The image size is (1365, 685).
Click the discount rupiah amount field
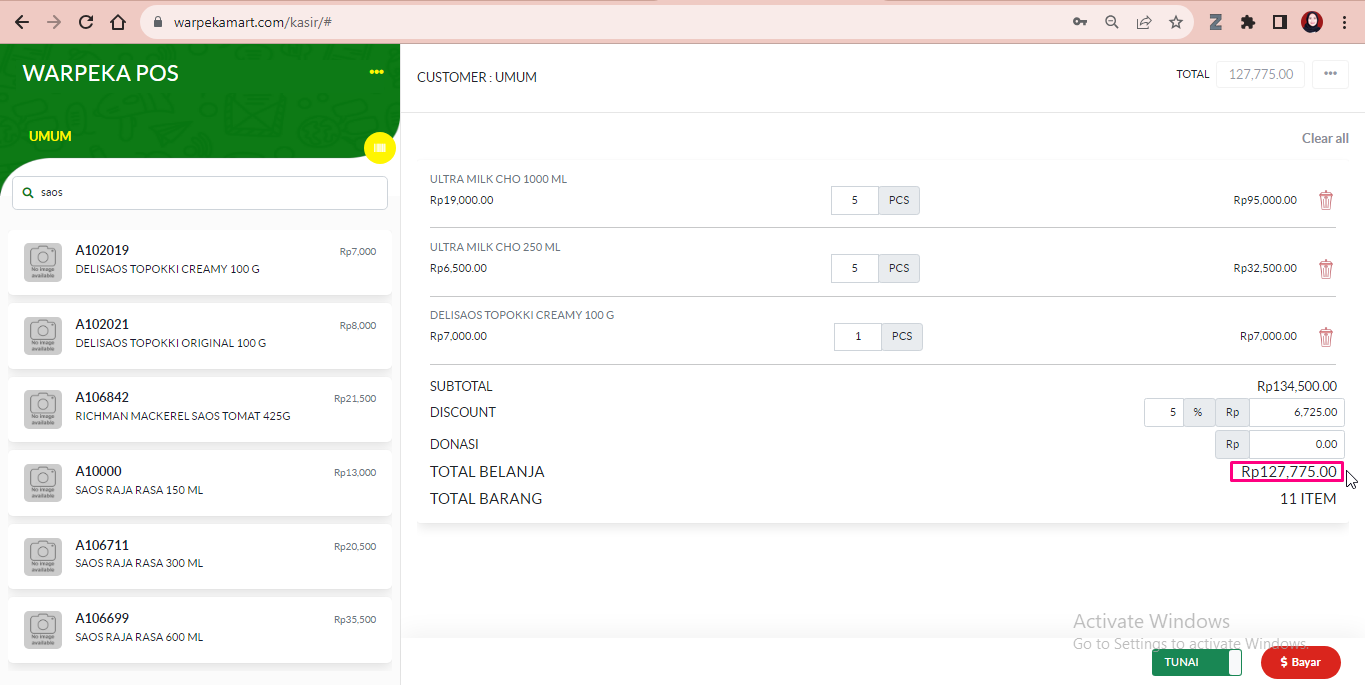[1296, 412]
